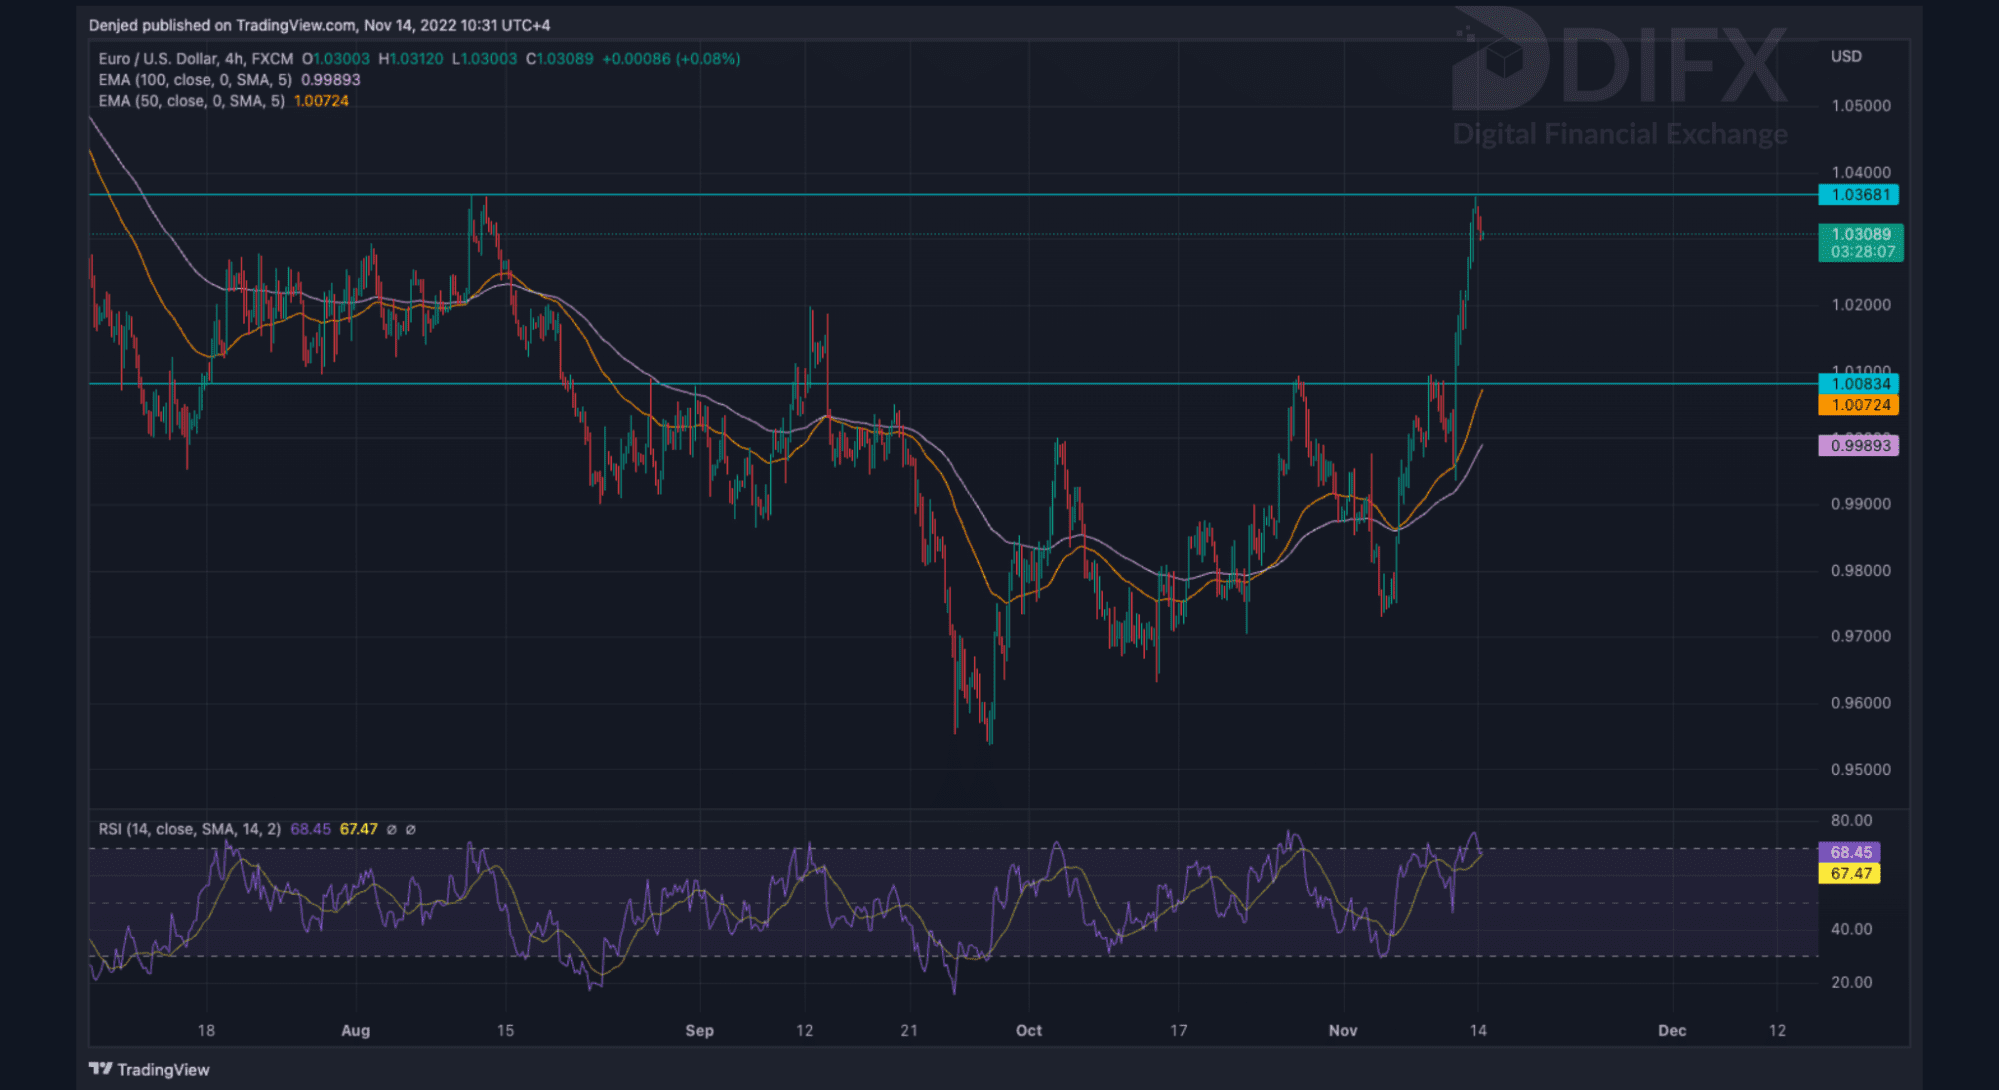Click the orange 1.00724 EMA price tag
1999x1091 pixels.
point(1859,405)
